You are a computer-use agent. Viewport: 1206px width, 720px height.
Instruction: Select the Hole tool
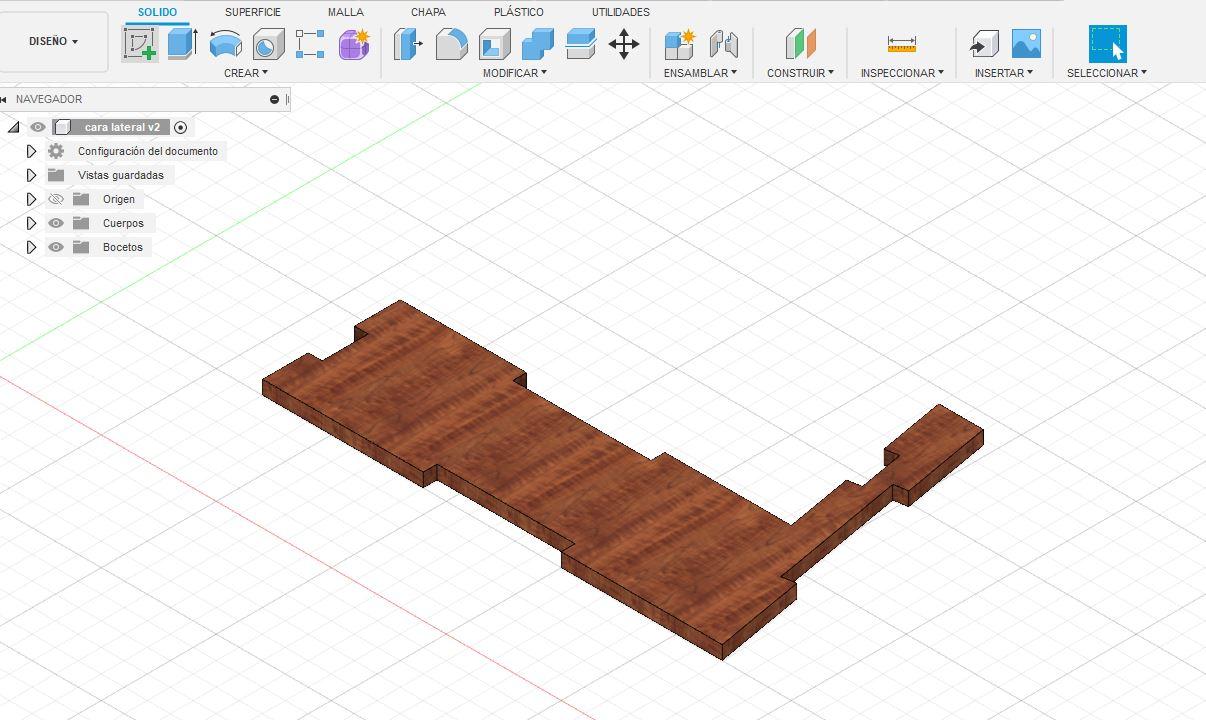click(268, 44)
